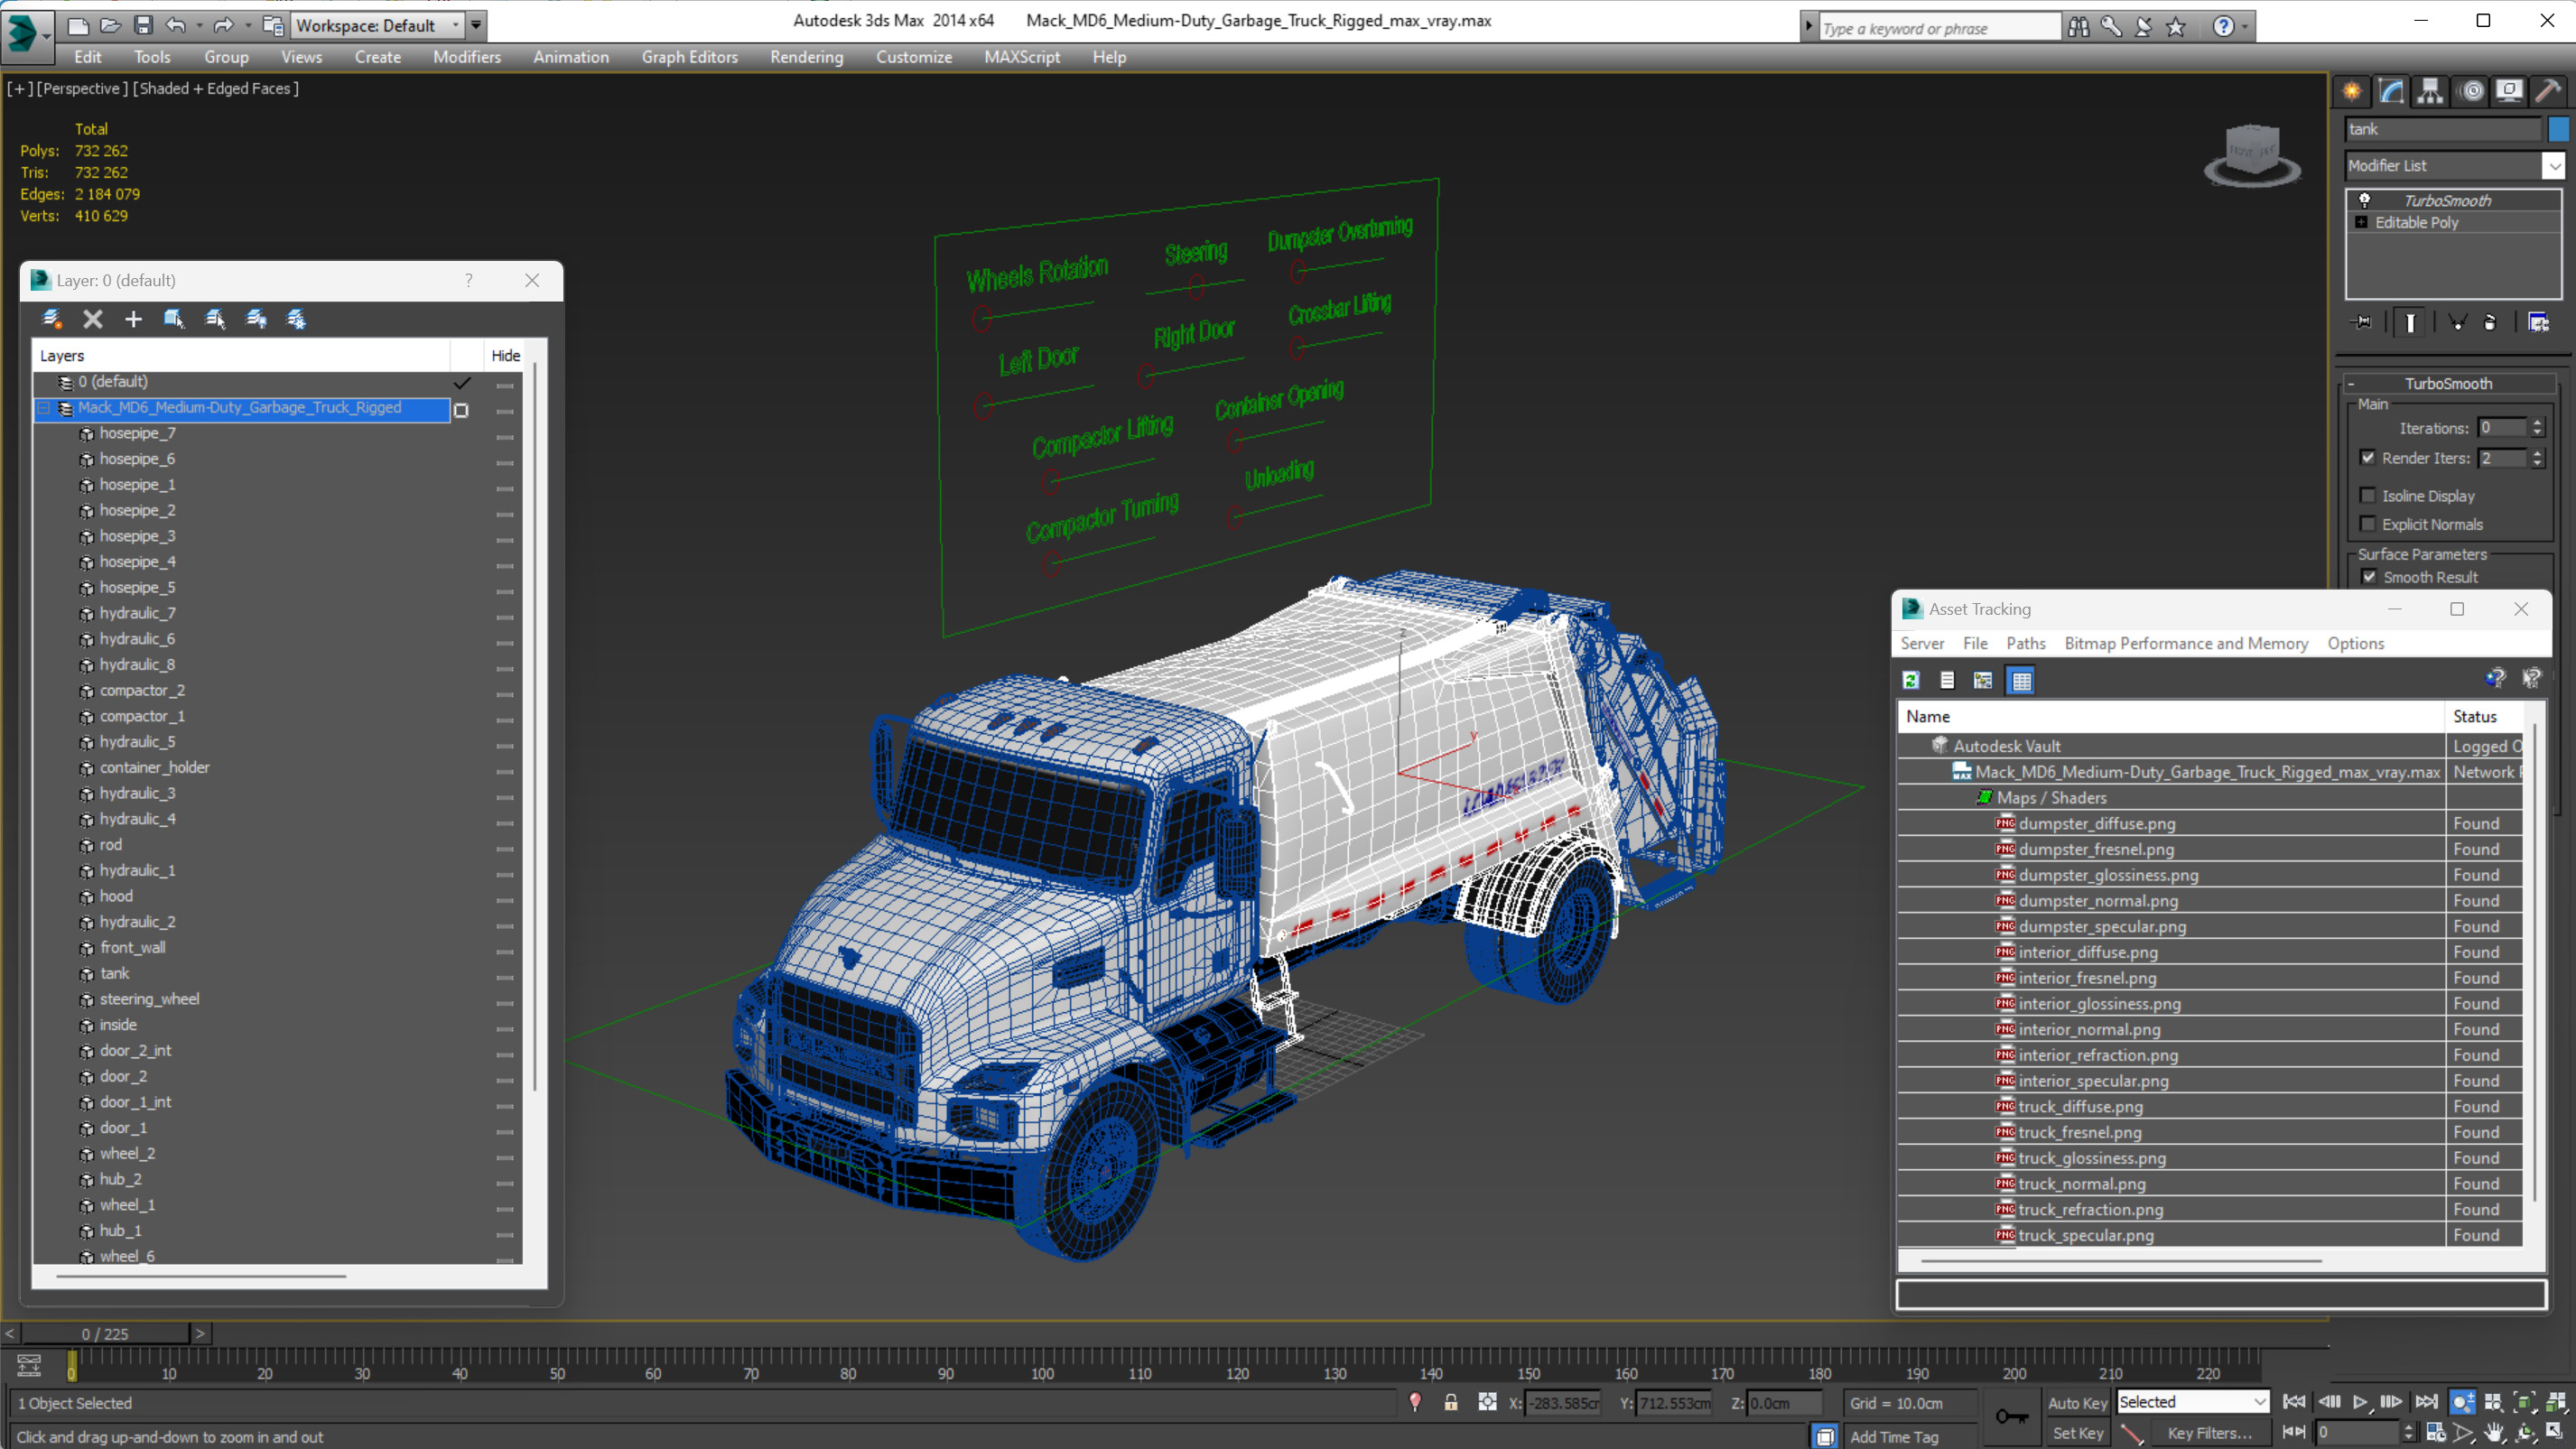Open the Hierarchy command panel tab
This screenshot has width=2576, height=1449.
coord(2430,92)
